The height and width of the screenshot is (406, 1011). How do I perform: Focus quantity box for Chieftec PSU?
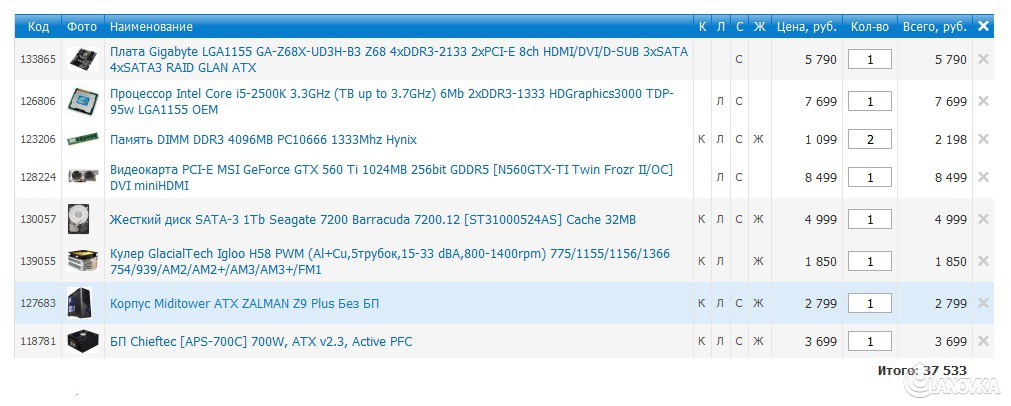click(x=870, y=342)
